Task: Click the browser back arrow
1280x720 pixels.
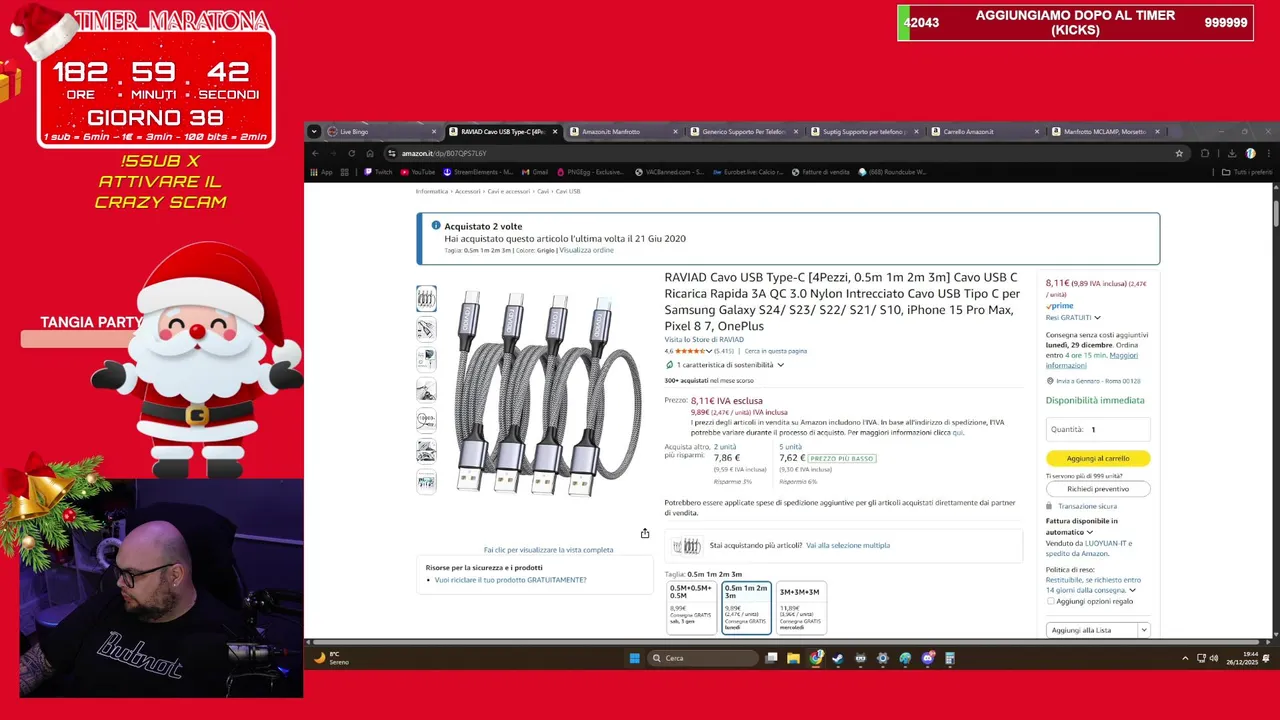Action: 315,153
